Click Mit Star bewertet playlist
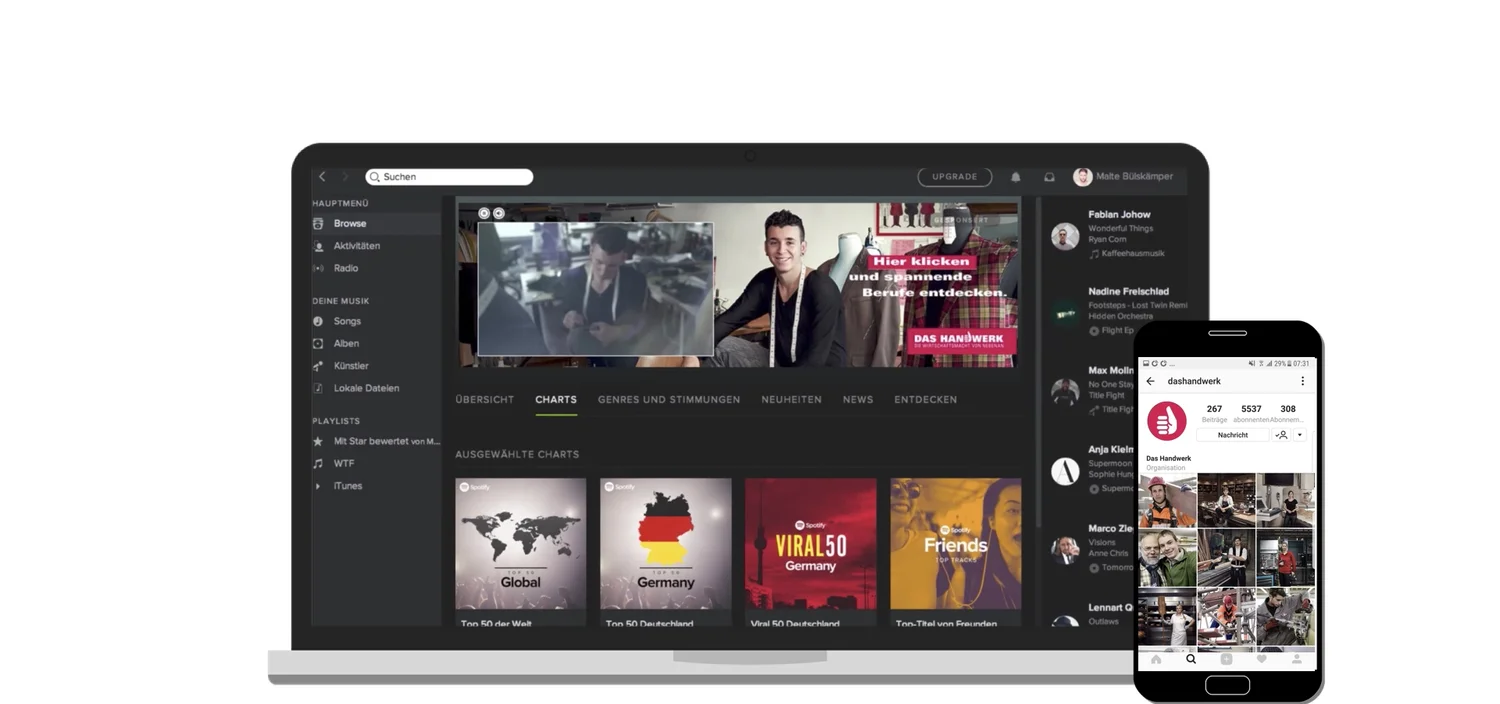Viewport: 1500px width, 704px height. pos(386,441)
